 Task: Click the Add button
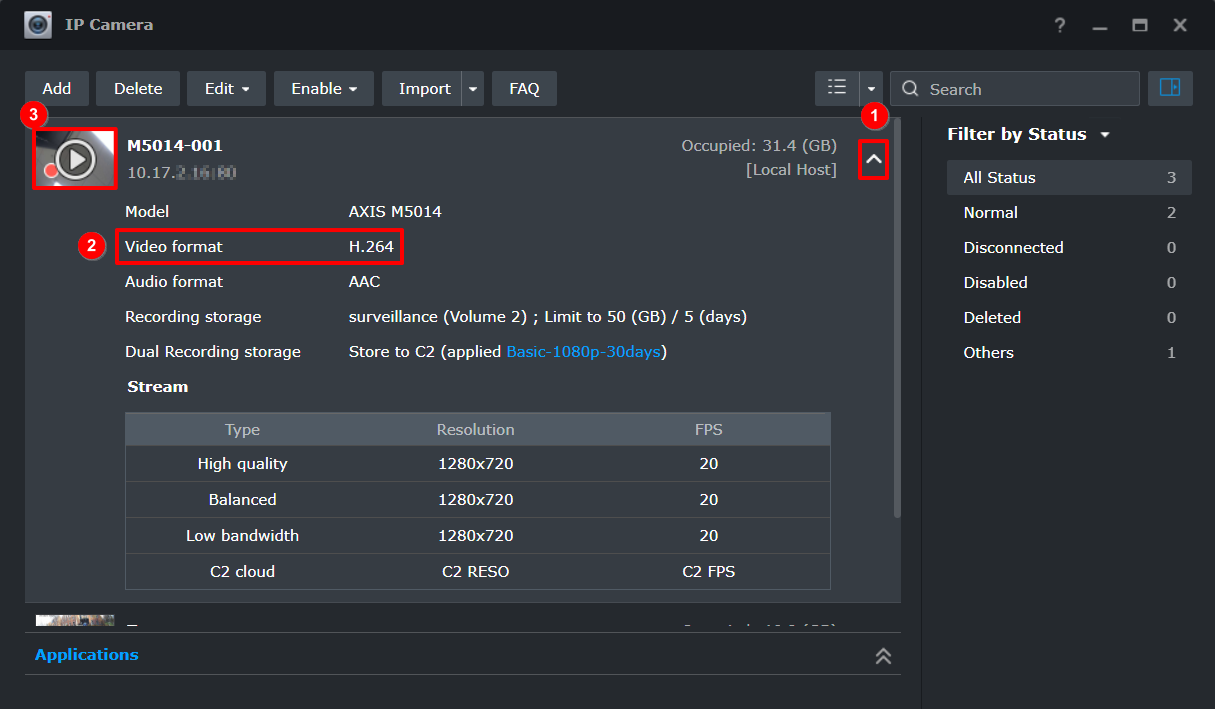(x=56, y=88)
